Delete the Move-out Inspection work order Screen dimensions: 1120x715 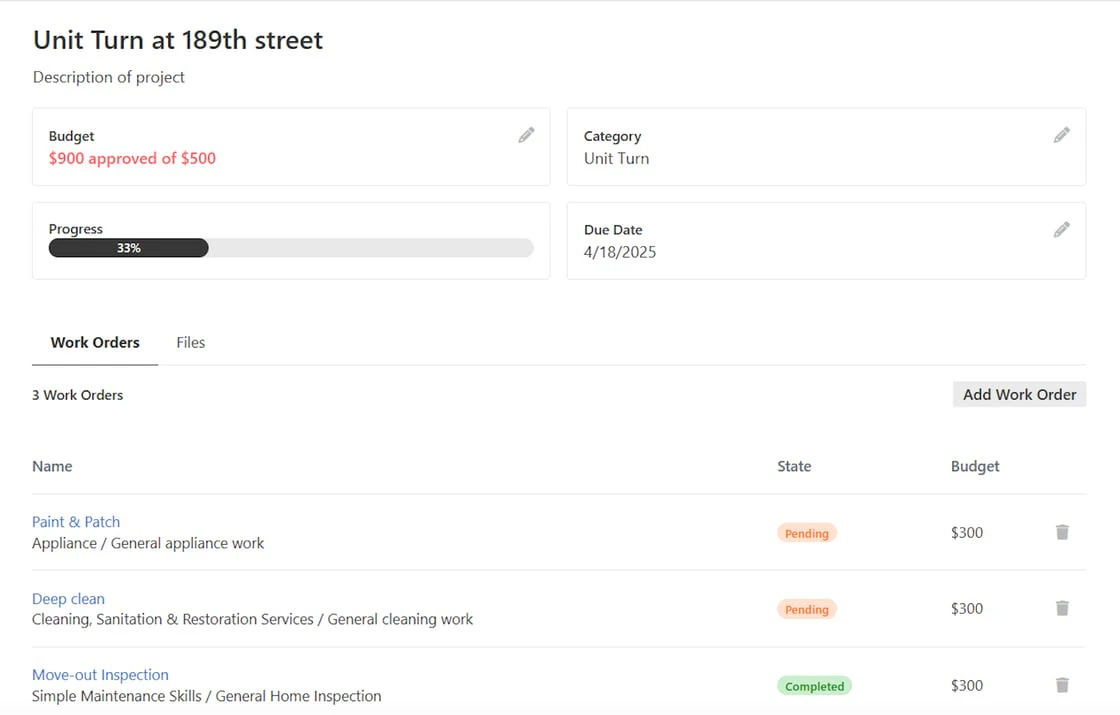click(1062, 685)
